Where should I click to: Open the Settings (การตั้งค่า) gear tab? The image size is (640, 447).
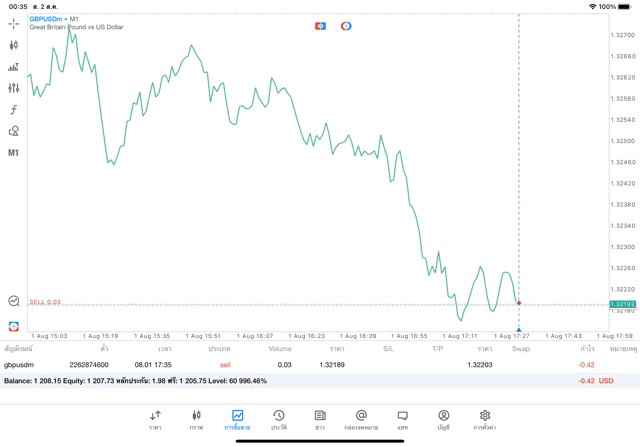(x=485, y=419)
